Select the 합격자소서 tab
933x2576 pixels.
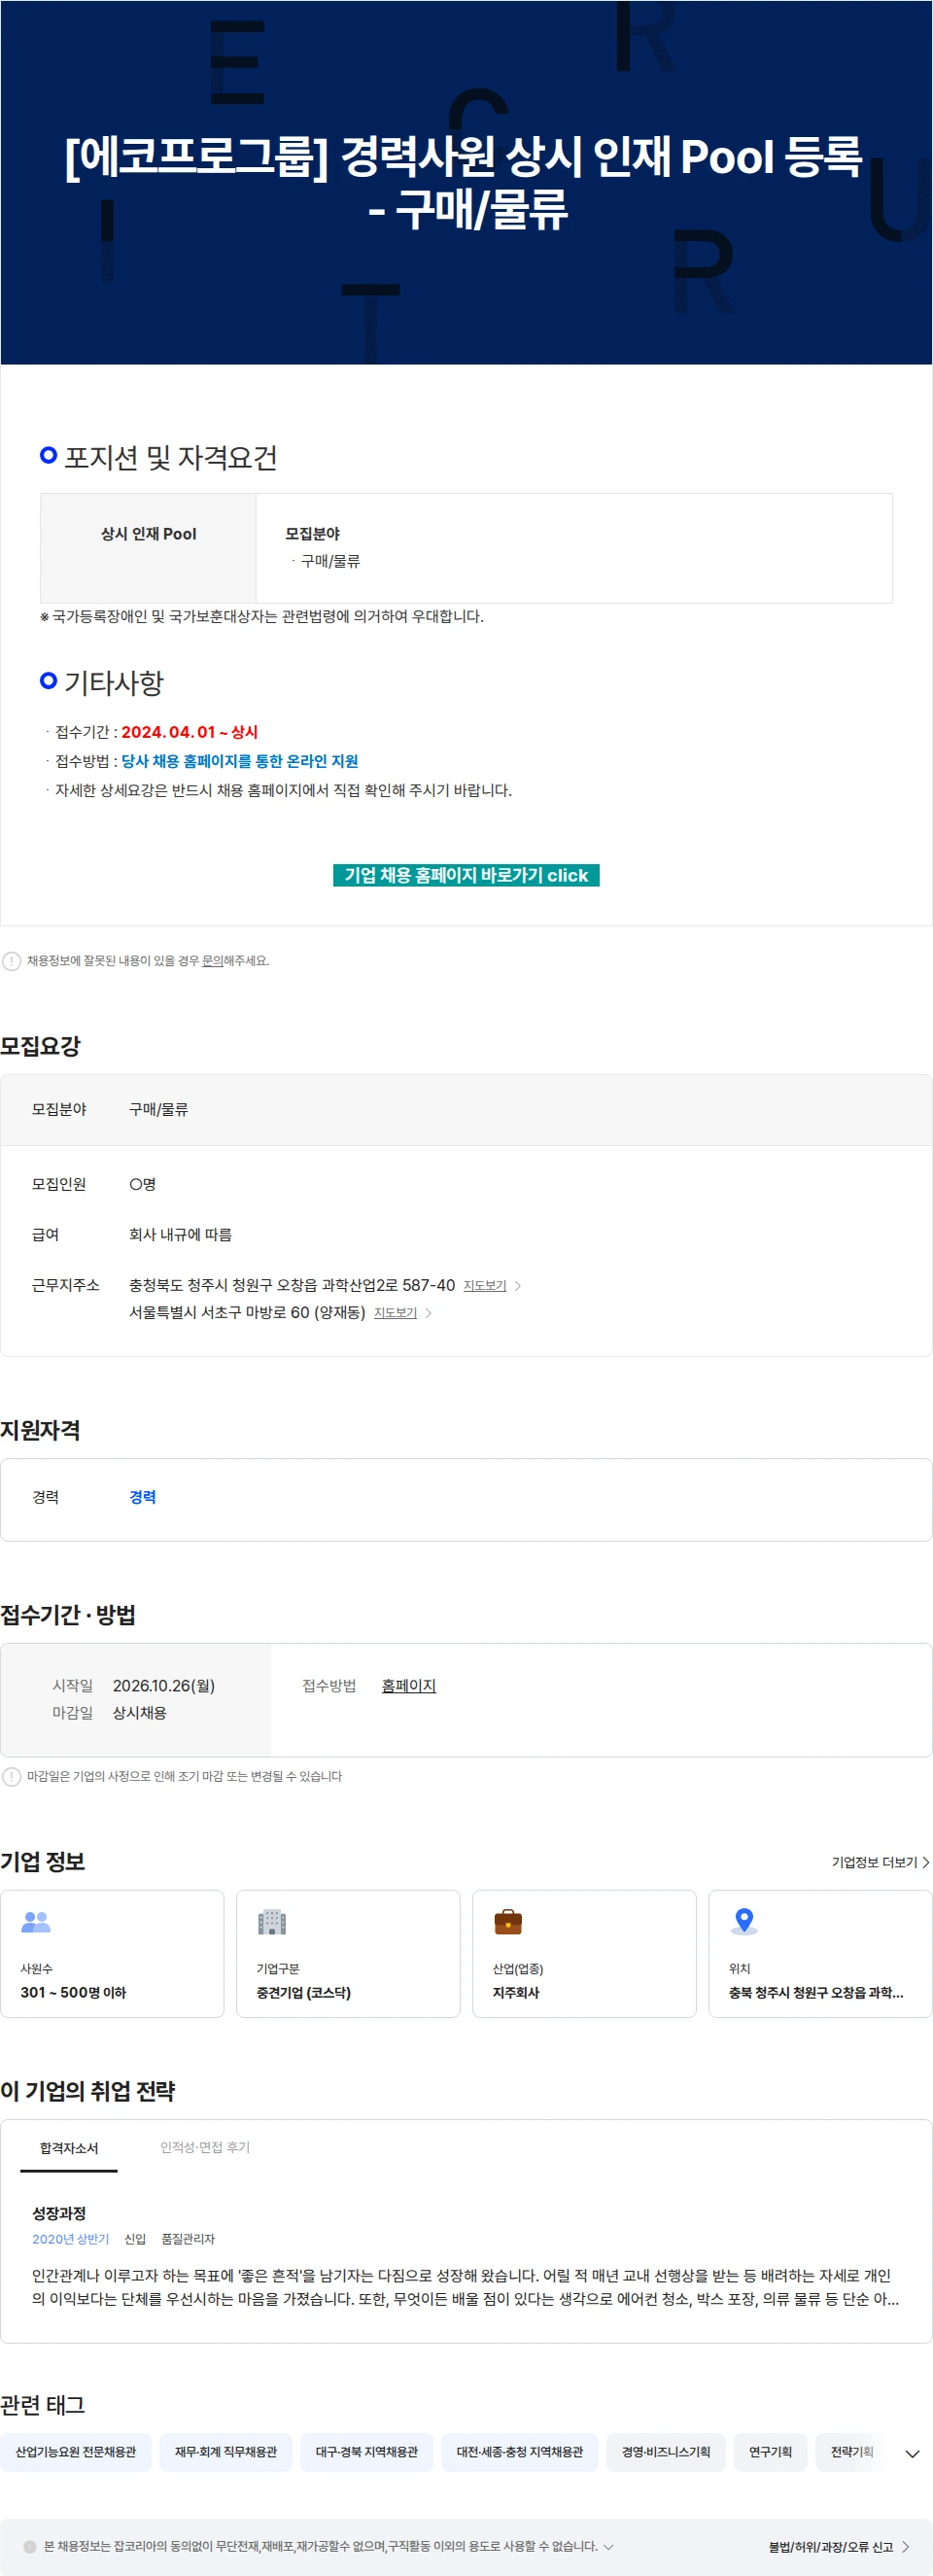coord(69,2148)
